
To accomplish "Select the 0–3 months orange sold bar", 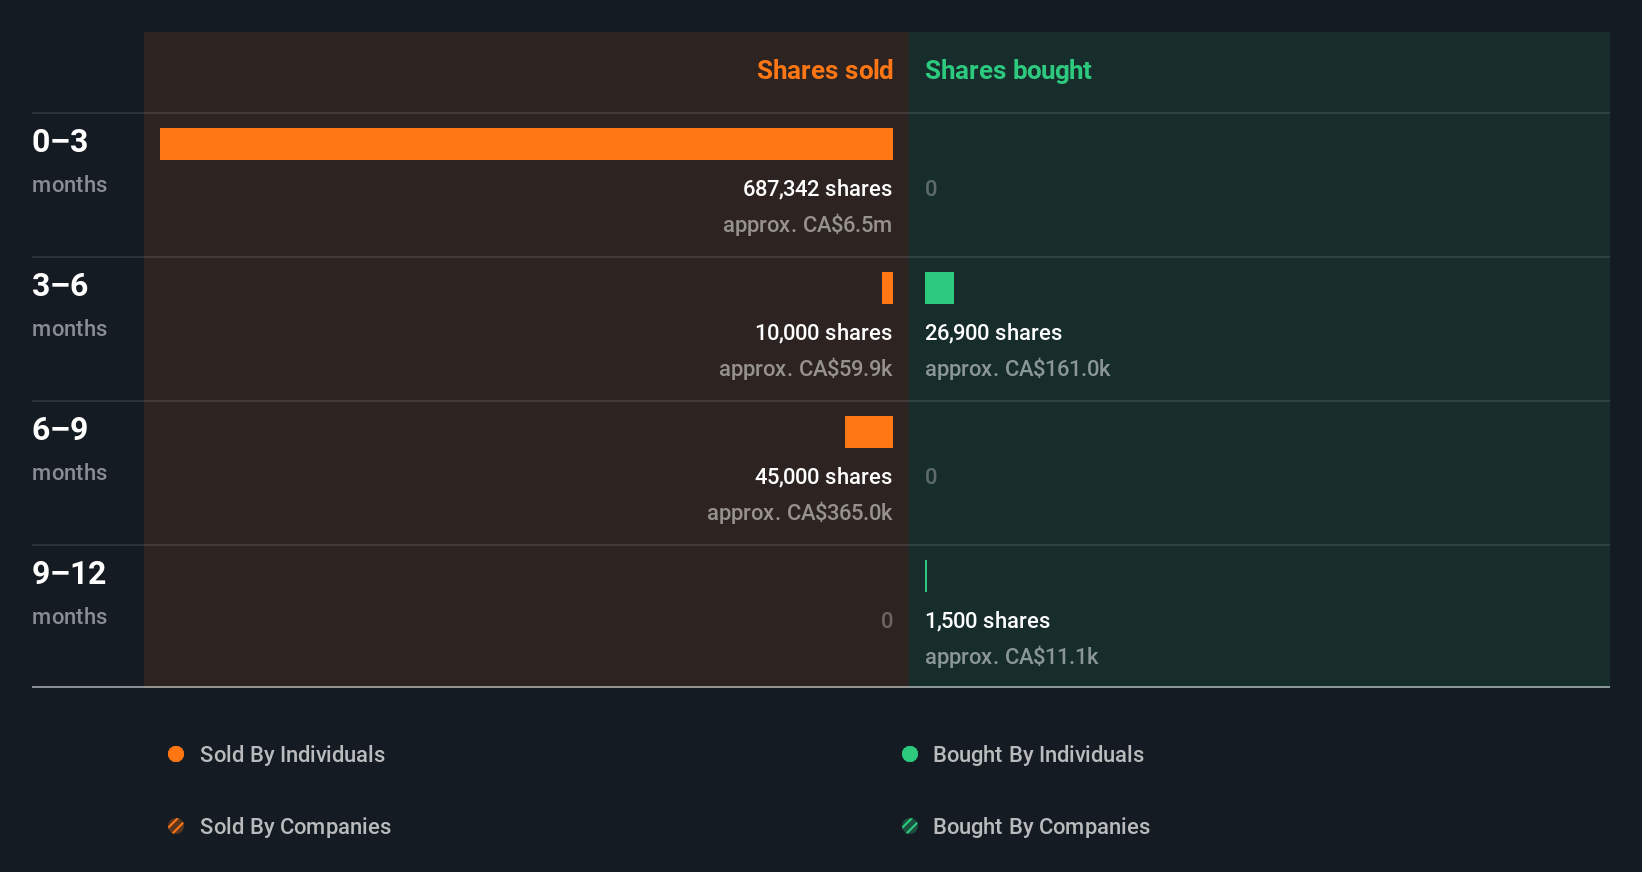I will coord(526,144).
